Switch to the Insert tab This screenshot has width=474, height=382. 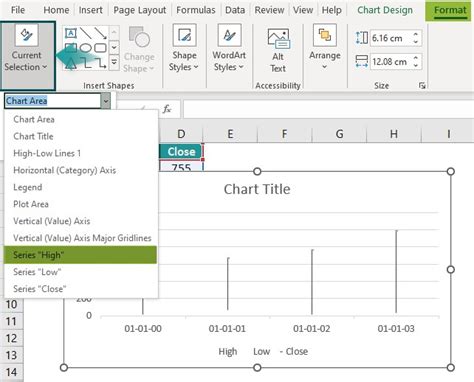90,10
